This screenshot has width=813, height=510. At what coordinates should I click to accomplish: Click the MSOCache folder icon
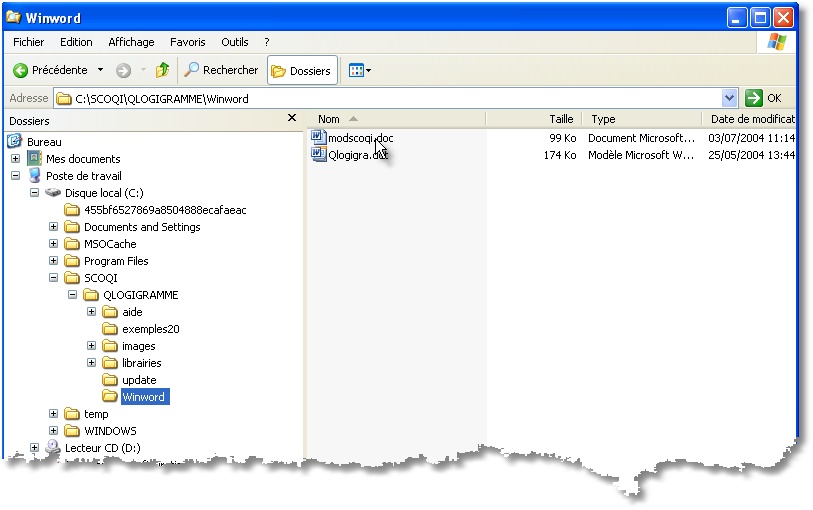(x=72, y=244)
